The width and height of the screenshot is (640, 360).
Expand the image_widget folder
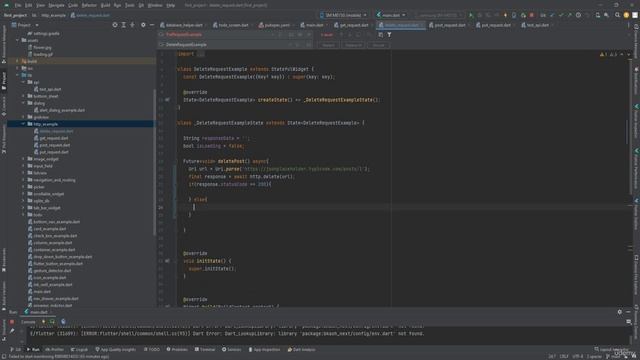23,159
